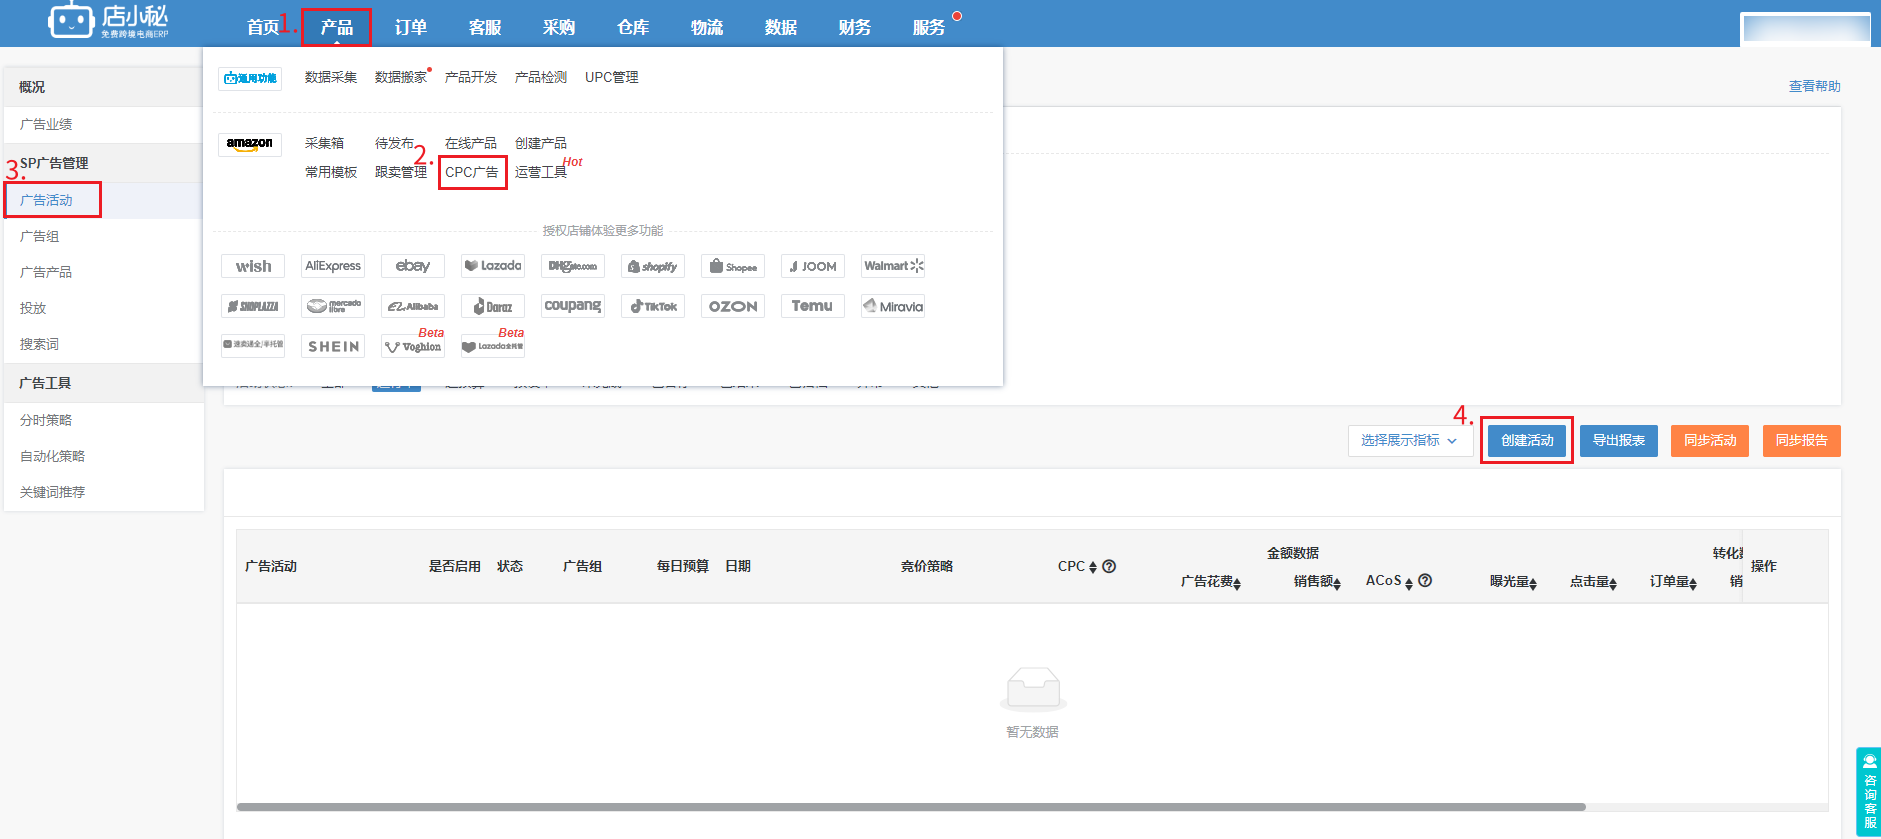Open 在线产品 under amazon
This screenshot has width=1881, height=839.
[x=471, y=143]
